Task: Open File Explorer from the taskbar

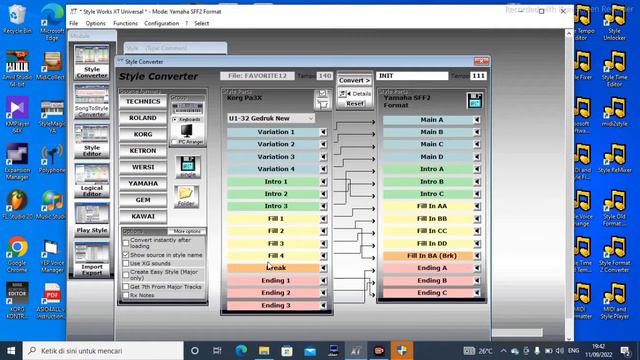Action: point(264,351)
